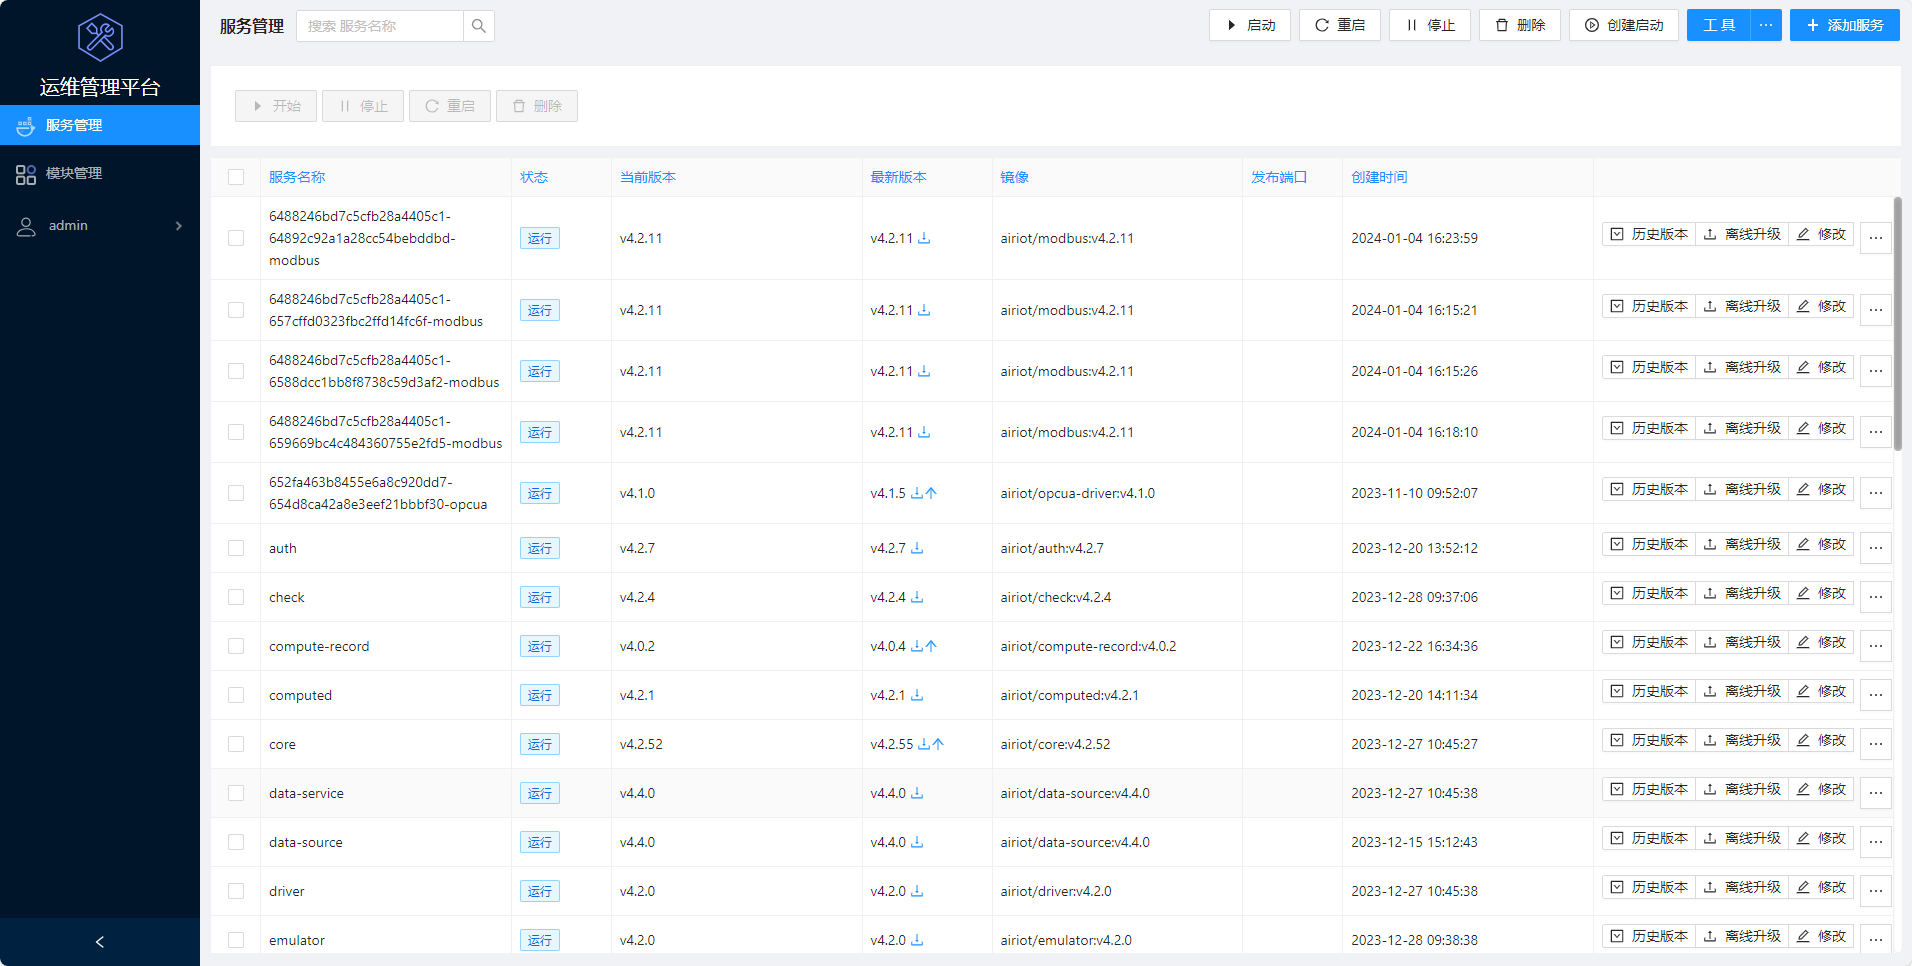Open the 工具 dropdown ellipsis
Screen dimensions: 1912x966
pos(1766,26)
